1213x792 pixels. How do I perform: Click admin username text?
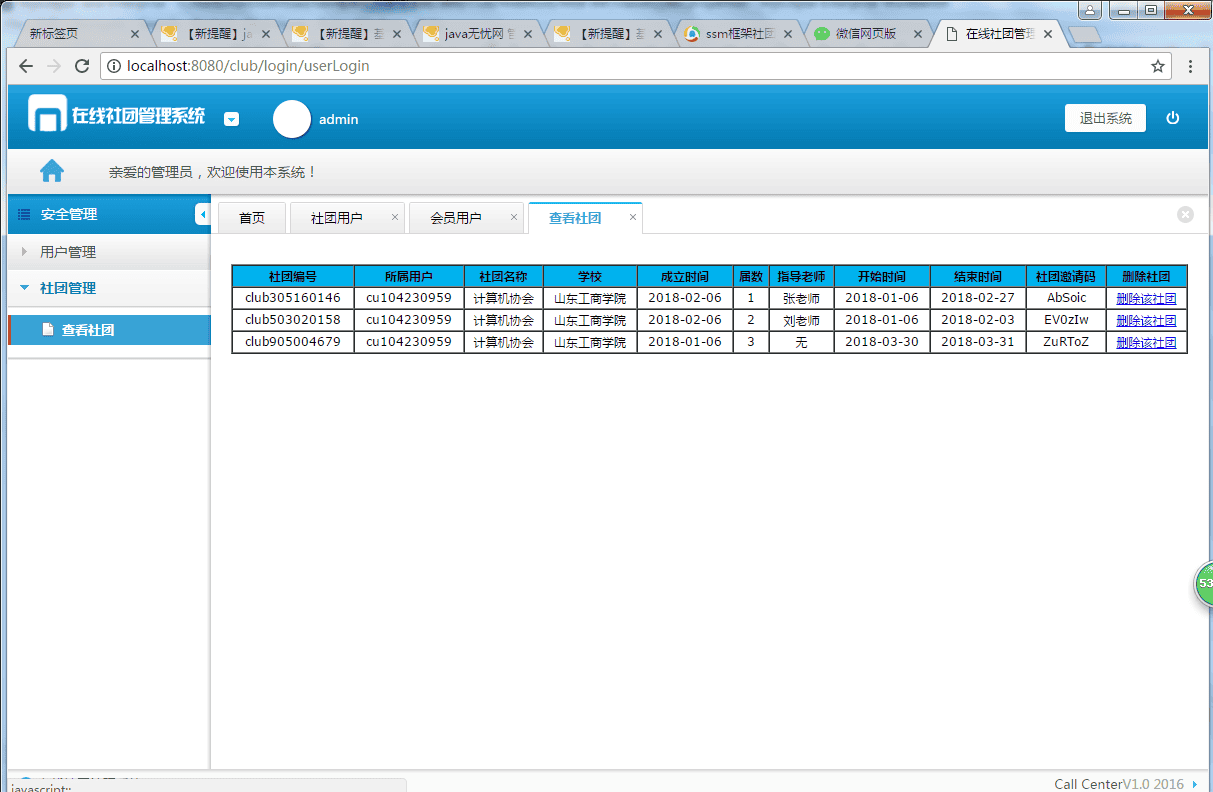[338, 119]
